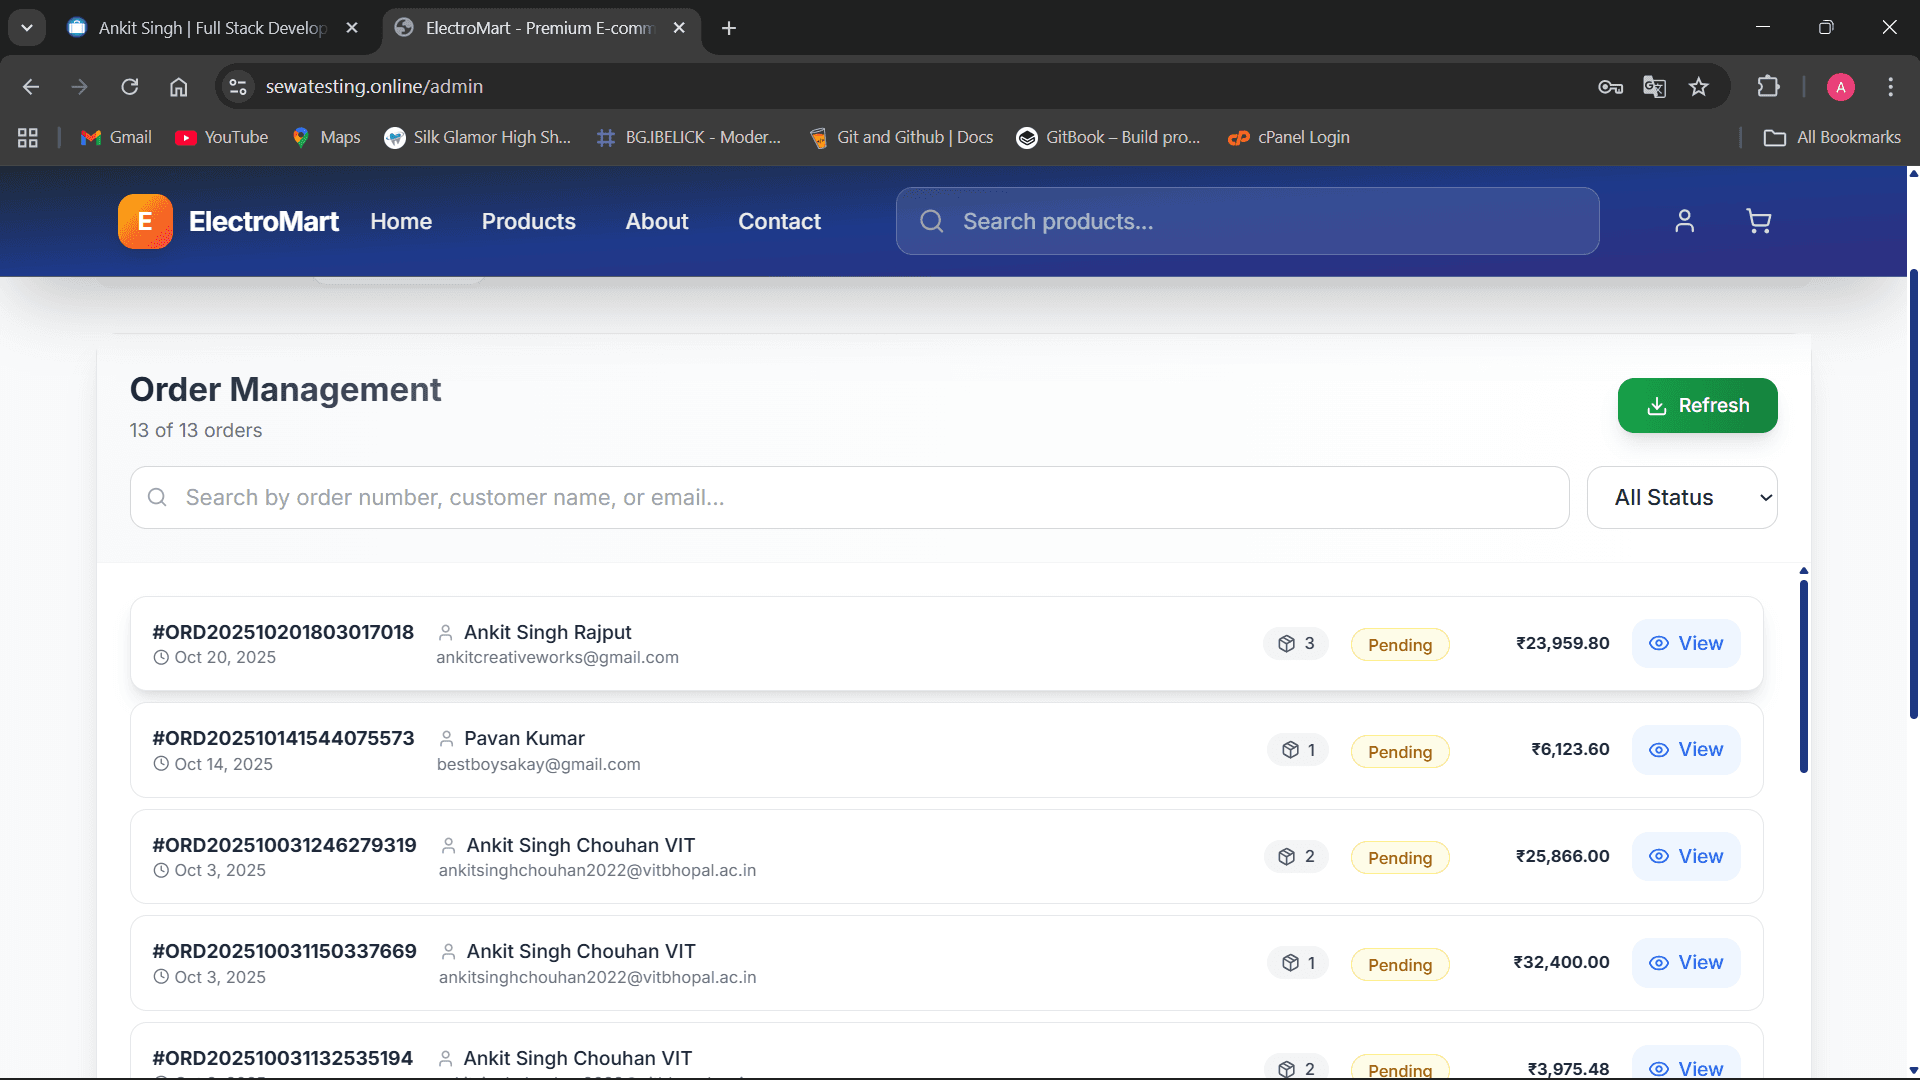This screenshot has height=1080, width=1920.
Task: Bookmark this page with star icon
Action: pos(1699,87)
